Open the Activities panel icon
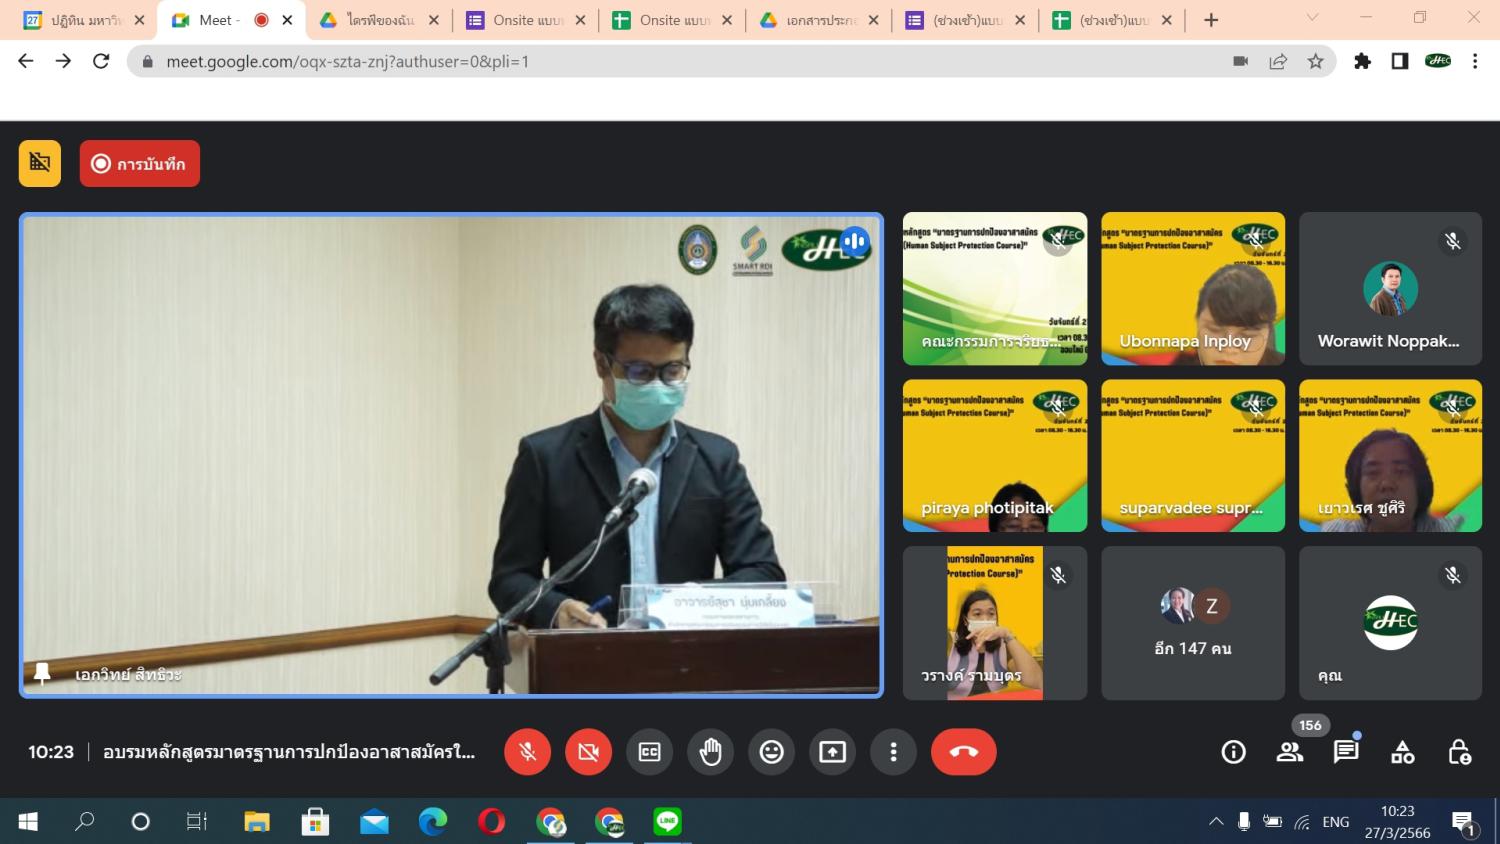The height and width of the screenshot is (844, 1500). [x=1402, y=752]
